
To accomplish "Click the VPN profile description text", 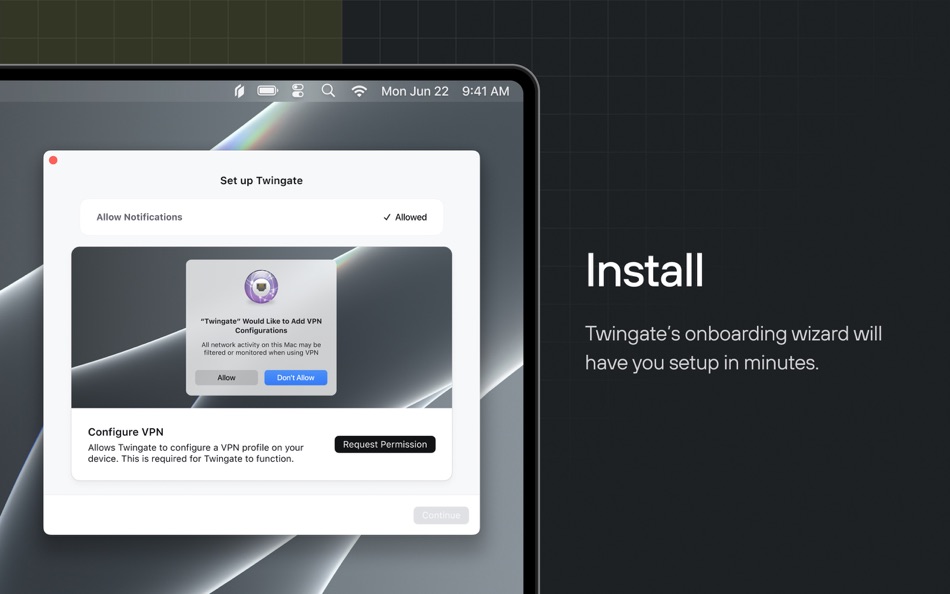I will coord(196,453).
